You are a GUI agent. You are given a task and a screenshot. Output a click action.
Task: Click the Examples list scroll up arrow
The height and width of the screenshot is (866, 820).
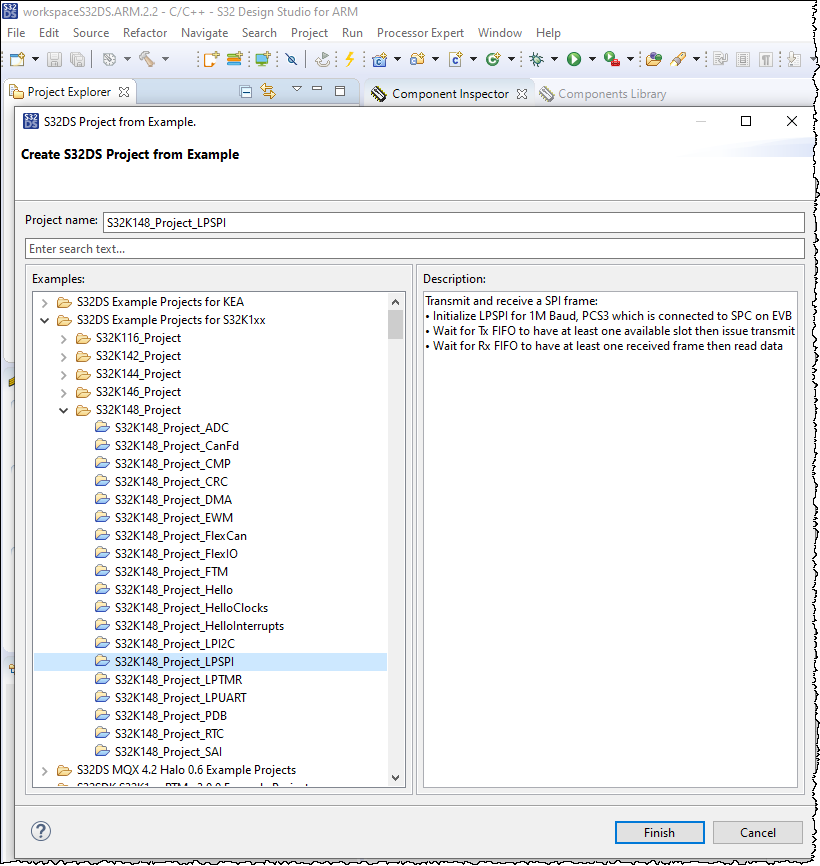point(395,302)
